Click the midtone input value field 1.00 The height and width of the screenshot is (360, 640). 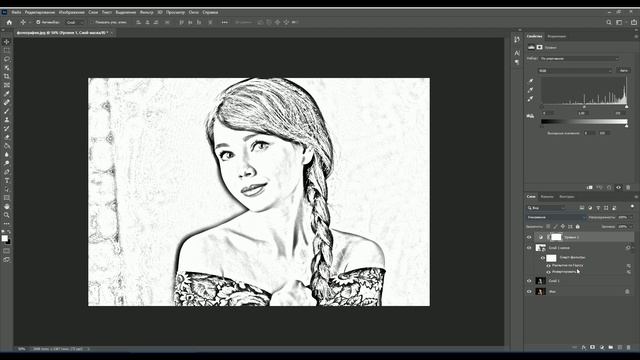coord(582,113)
